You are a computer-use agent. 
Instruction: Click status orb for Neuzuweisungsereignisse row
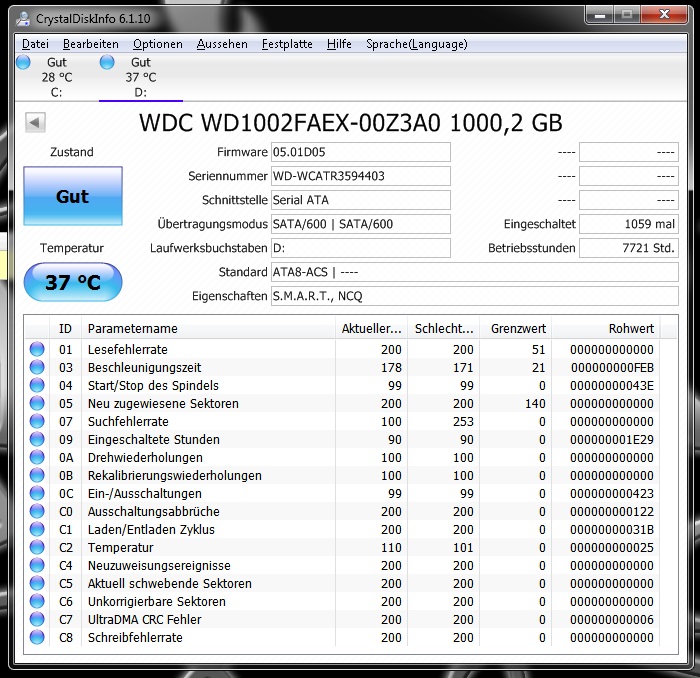(x=37, y=565)
